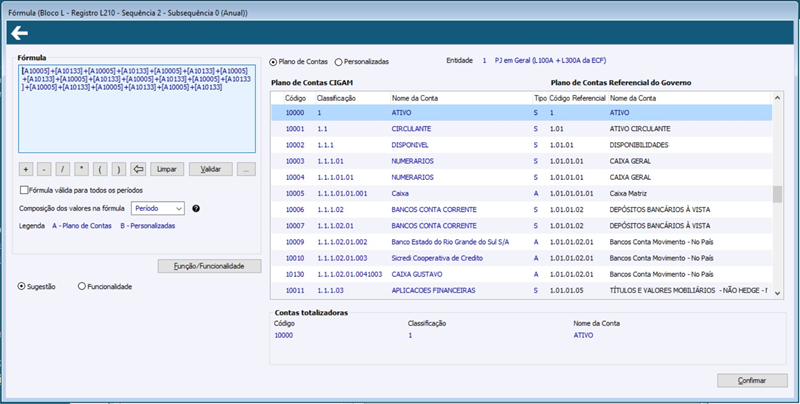Insert the plus operator
This screenshot has height=404, width=800.
(x=26, y=169)
